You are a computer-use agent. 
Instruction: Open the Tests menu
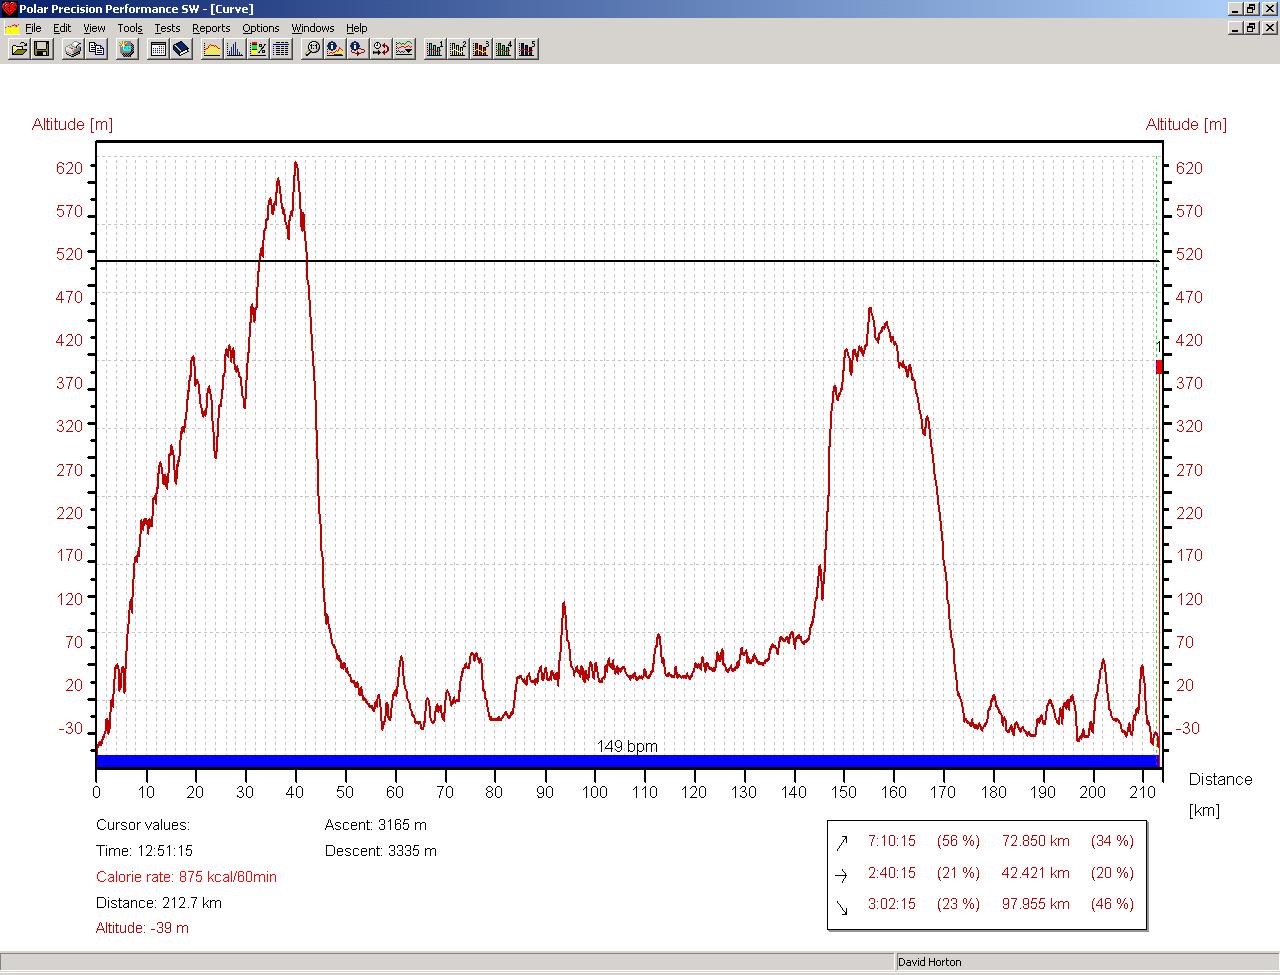click(167, 28)
